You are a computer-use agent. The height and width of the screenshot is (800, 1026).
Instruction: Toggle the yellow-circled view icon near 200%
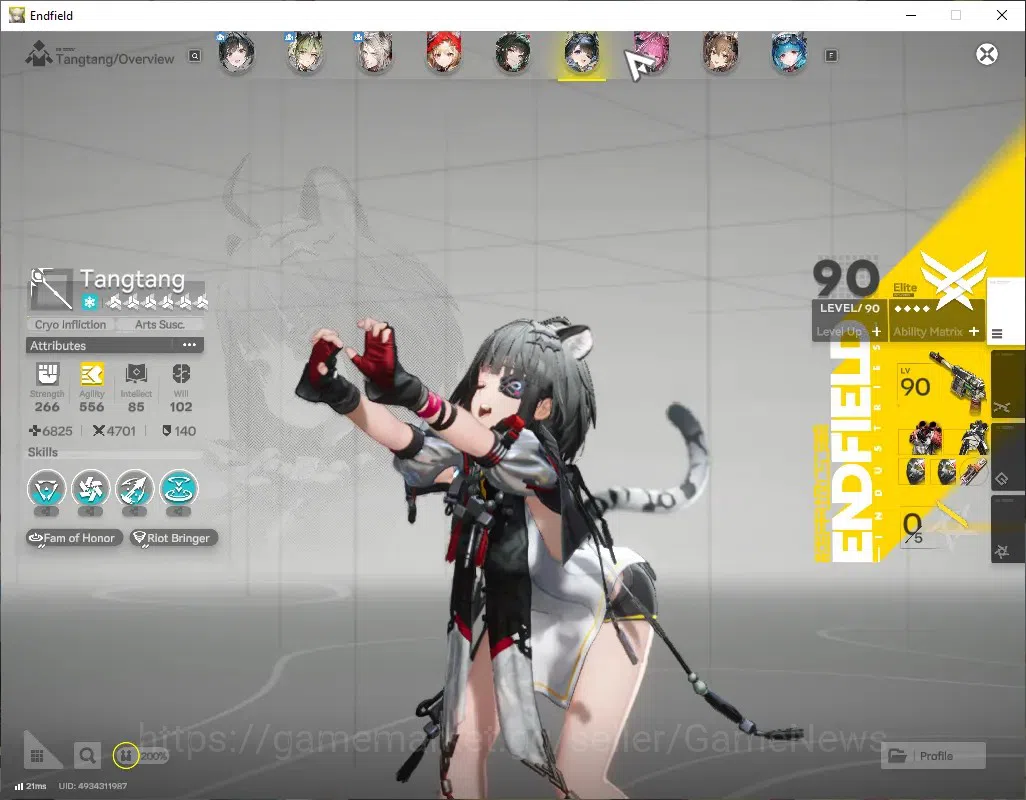(126, 756)
